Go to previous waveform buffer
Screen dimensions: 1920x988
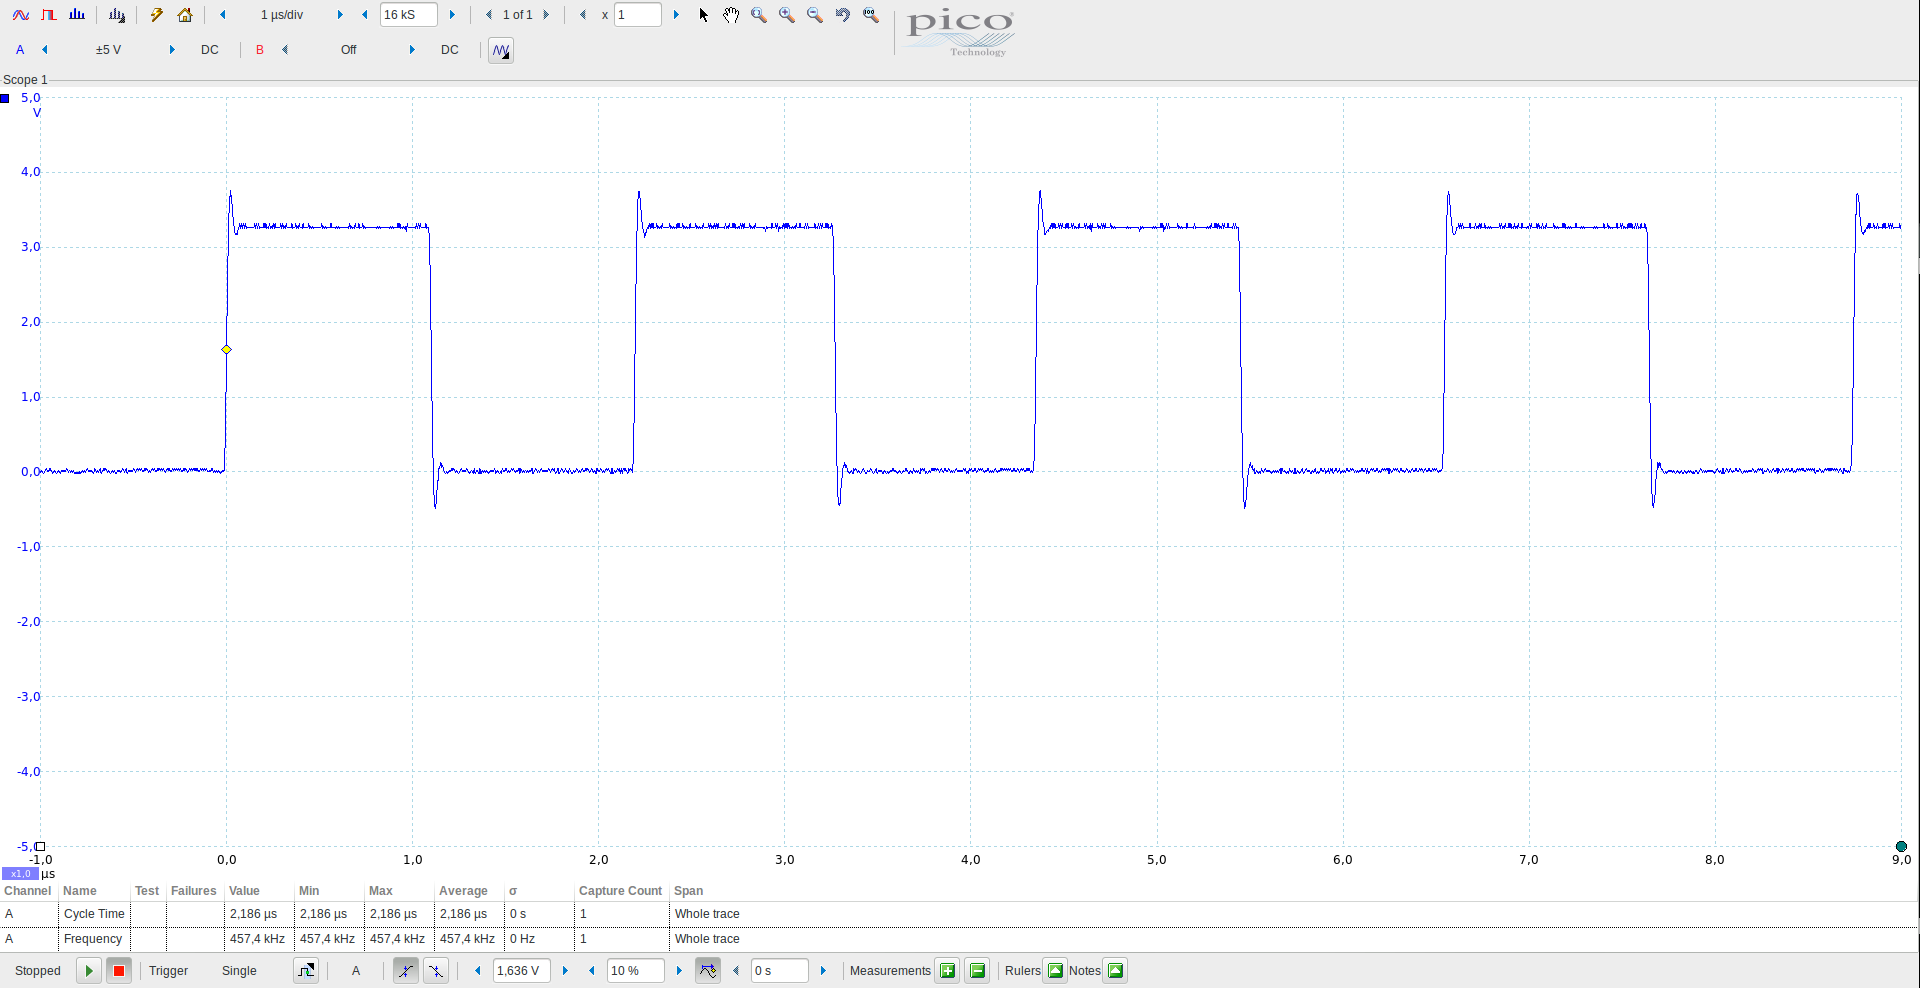(489, 15)
